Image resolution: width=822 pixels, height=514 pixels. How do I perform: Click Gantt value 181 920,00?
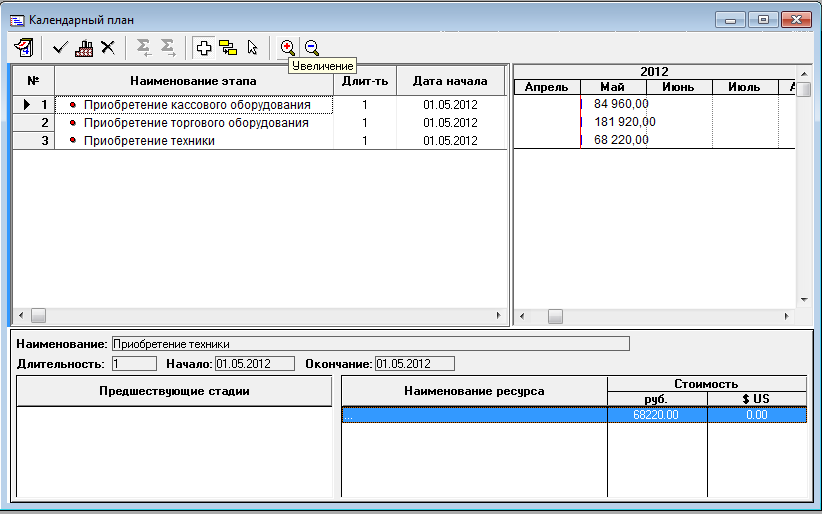(624, 122)
